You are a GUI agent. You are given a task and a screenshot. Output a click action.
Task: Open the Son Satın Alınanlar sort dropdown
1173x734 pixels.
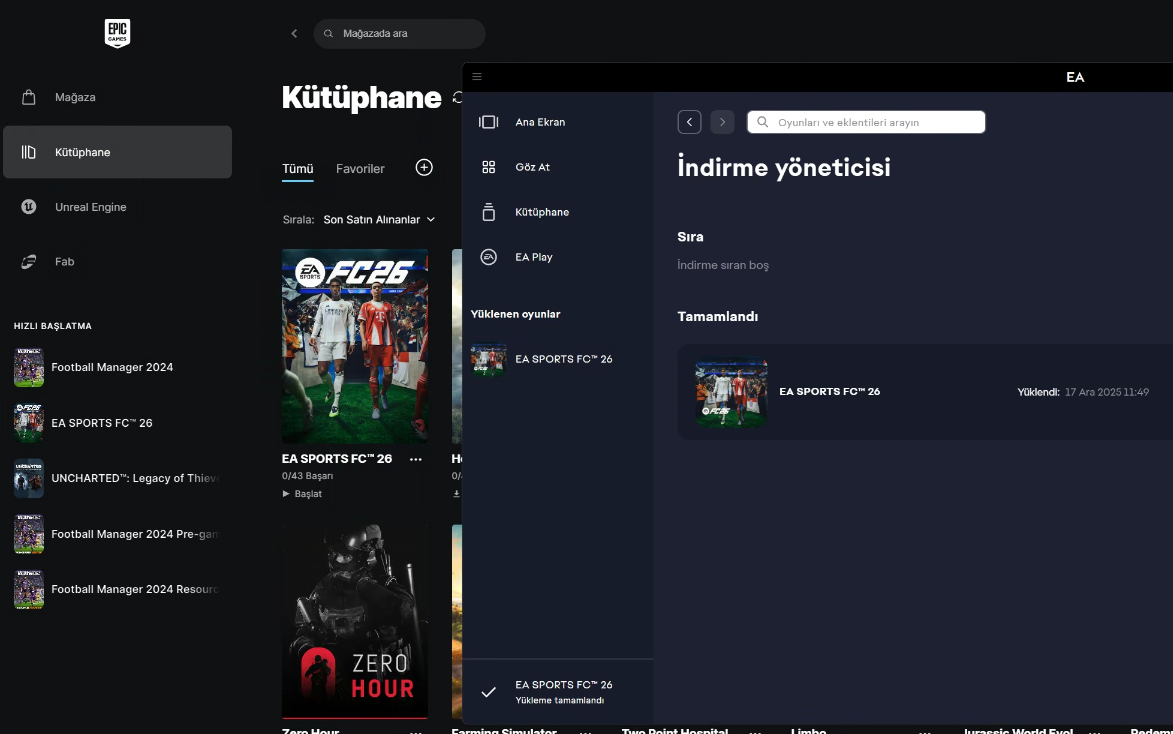[379, 219]
